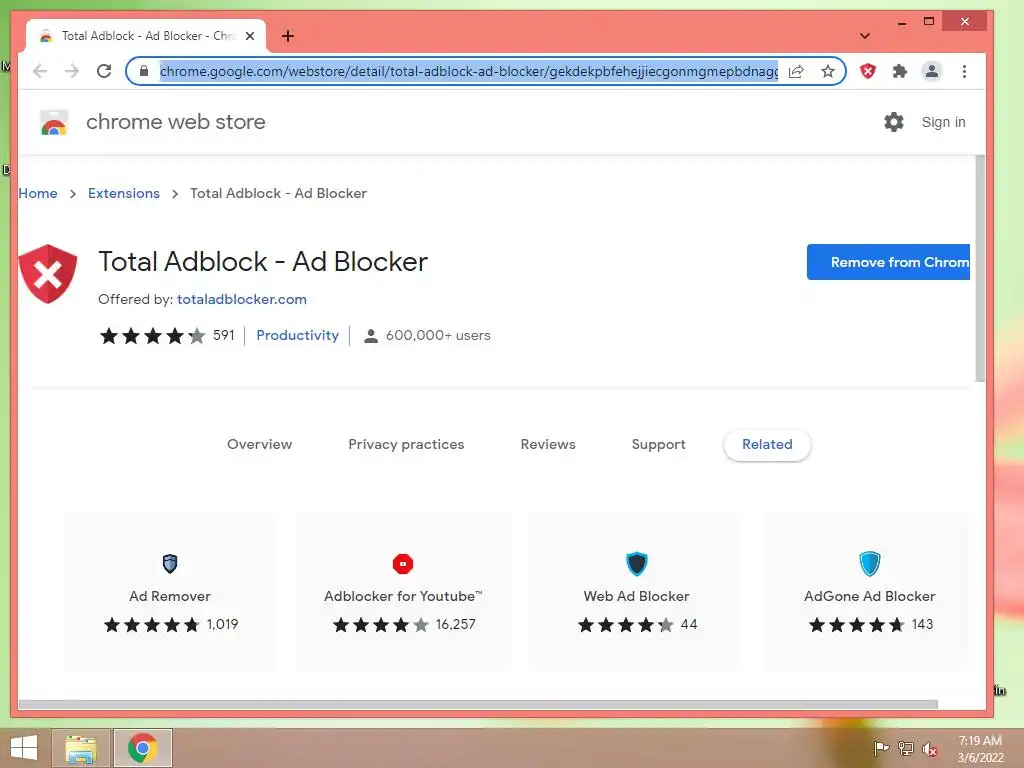Click the Total Adblock red shield logo
This screenshot has width=1024, height=768.
pos(48,274)
